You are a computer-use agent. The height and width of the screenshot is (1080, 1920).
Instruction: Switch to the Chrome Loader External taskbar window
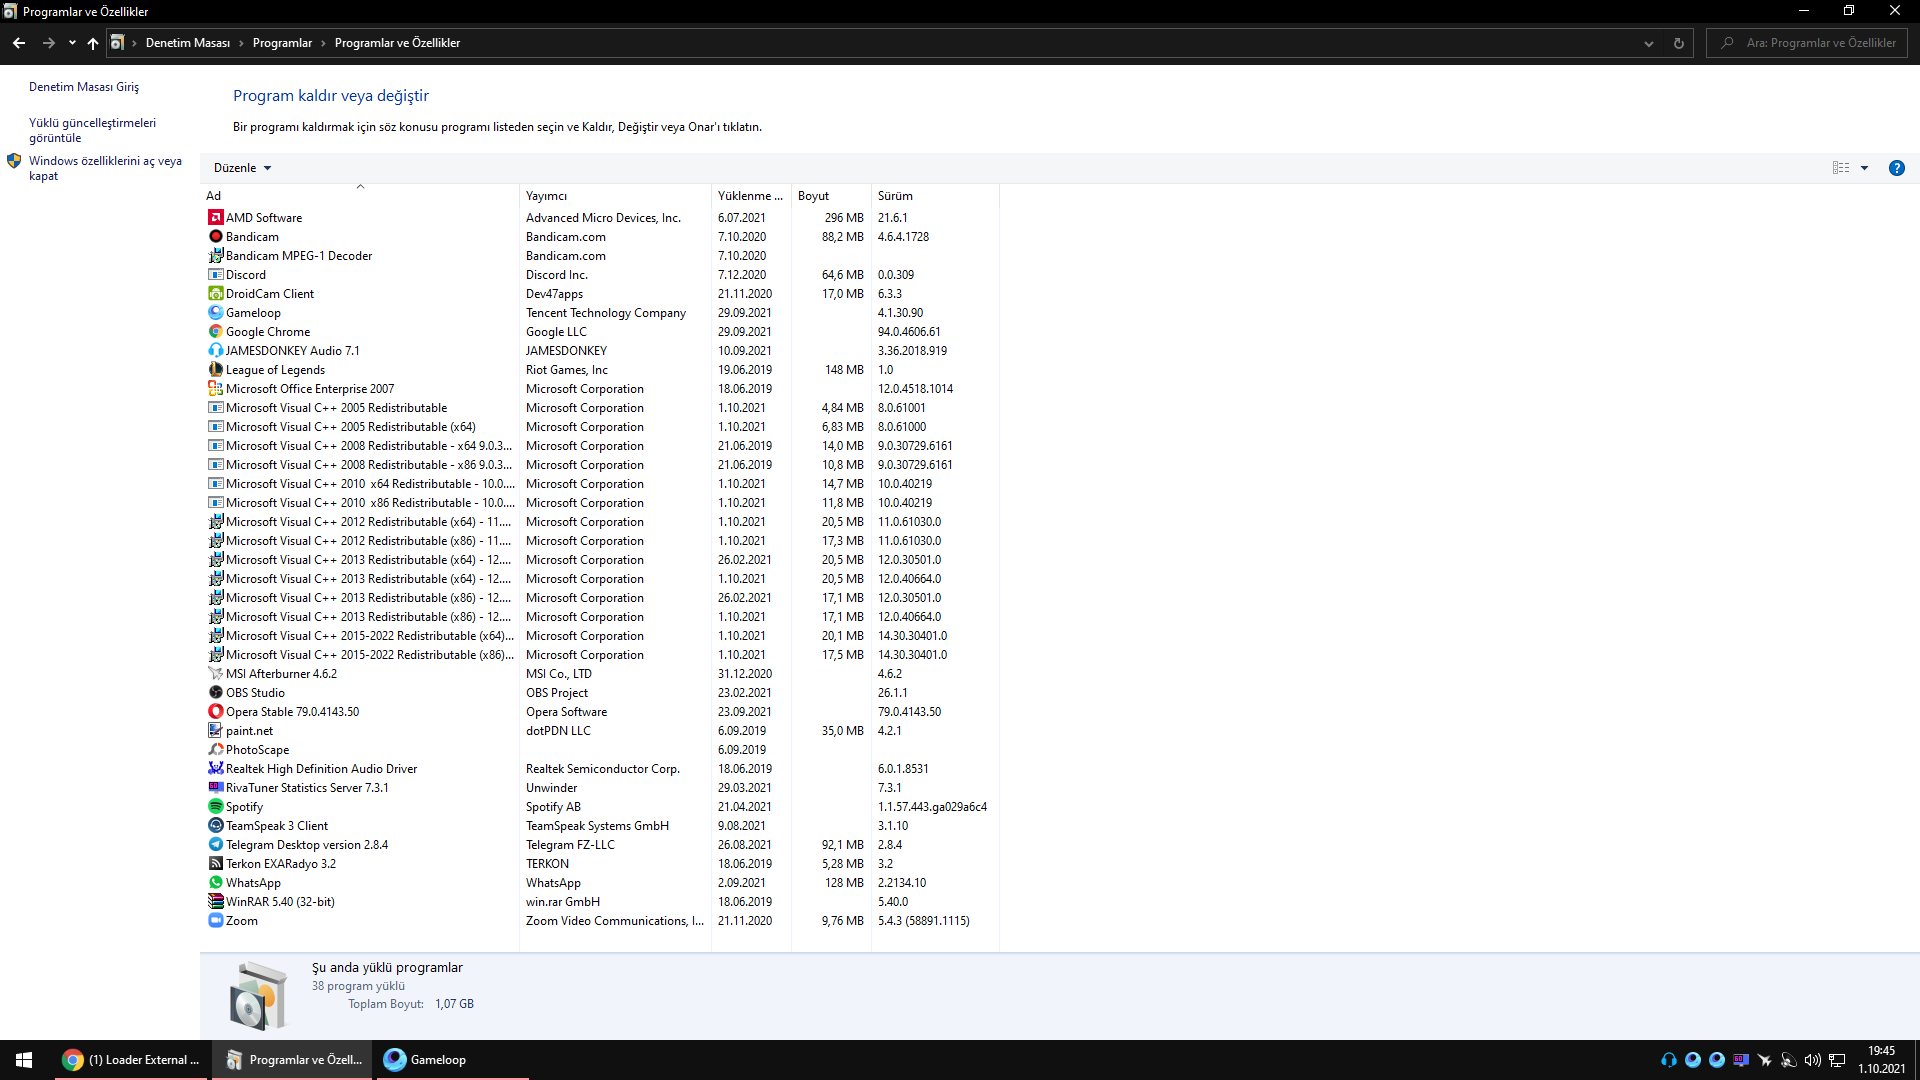tap(131, 1060)
